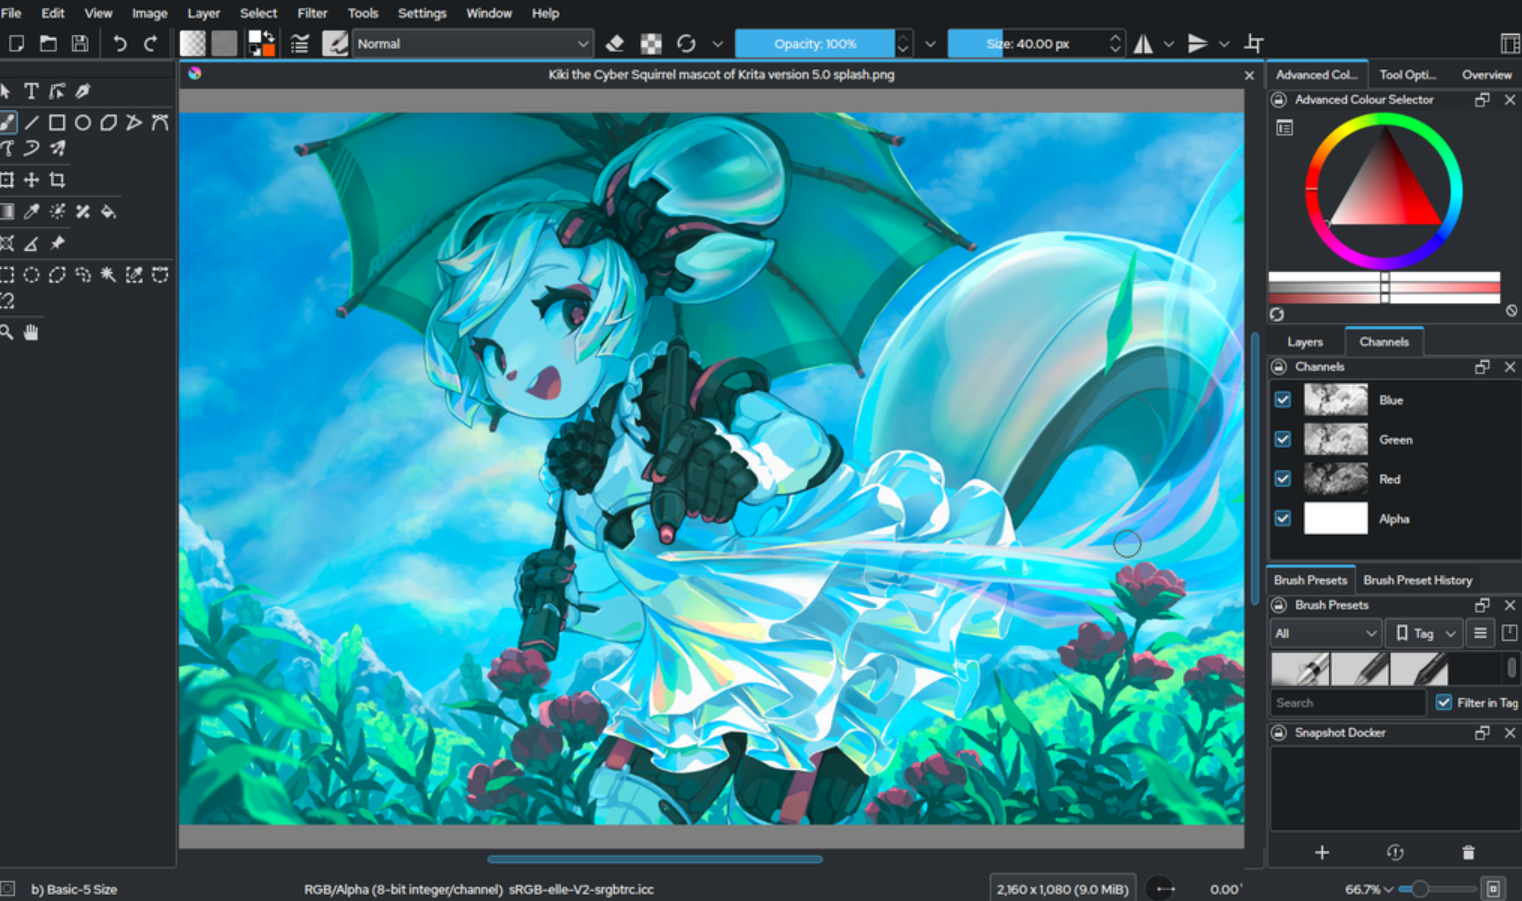Select the Fill bucket tool
This screenshot has height=901, width=1522.
[108, 211]
